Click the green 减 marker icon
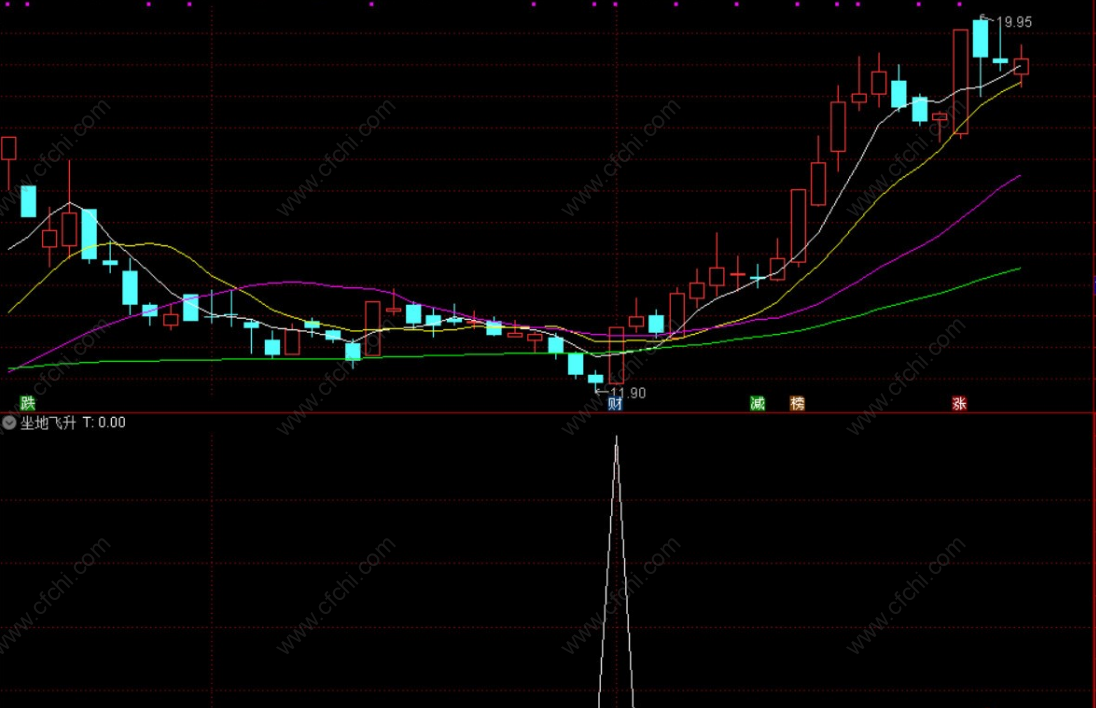 pyautogui.click(x=758, y=403)
